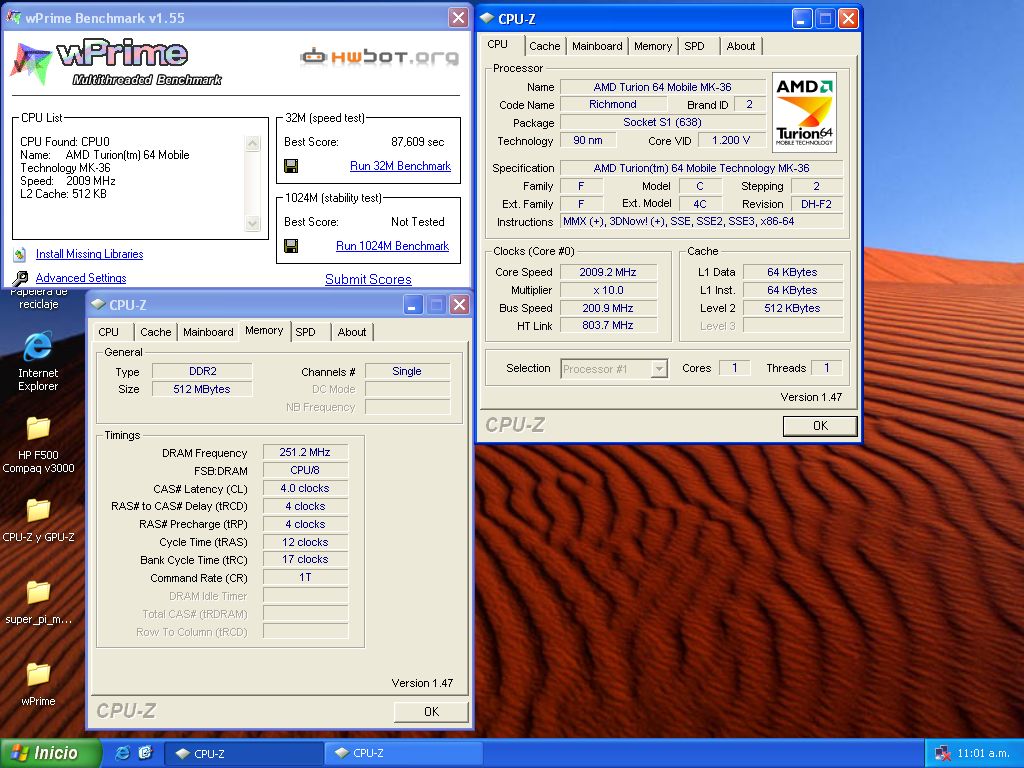Click the second quick launch icon in taskbar
The image size is (1024, 768).
pos(145,753)
